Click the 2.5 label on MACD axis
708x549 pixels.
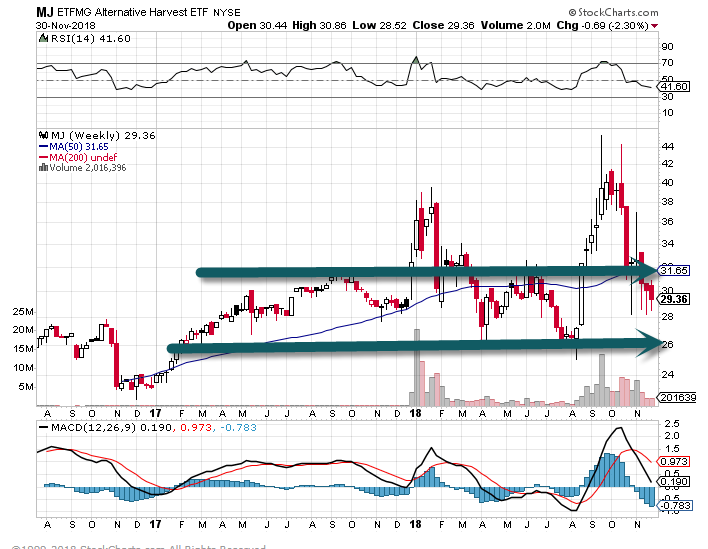[x=672, y=423]
